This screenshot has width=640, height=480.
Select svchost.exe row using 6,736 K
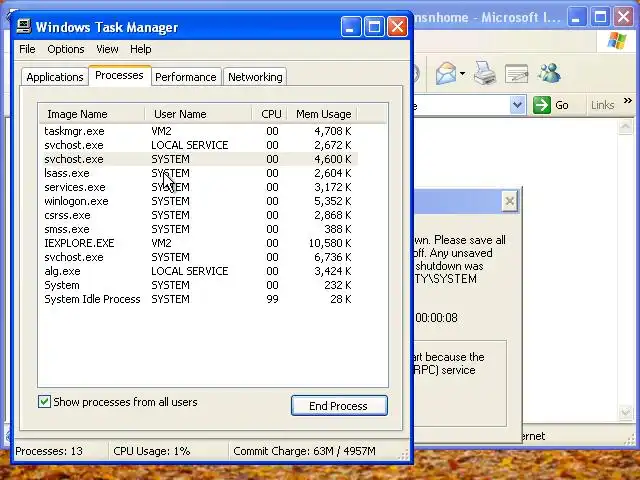[x=198, y=257]
